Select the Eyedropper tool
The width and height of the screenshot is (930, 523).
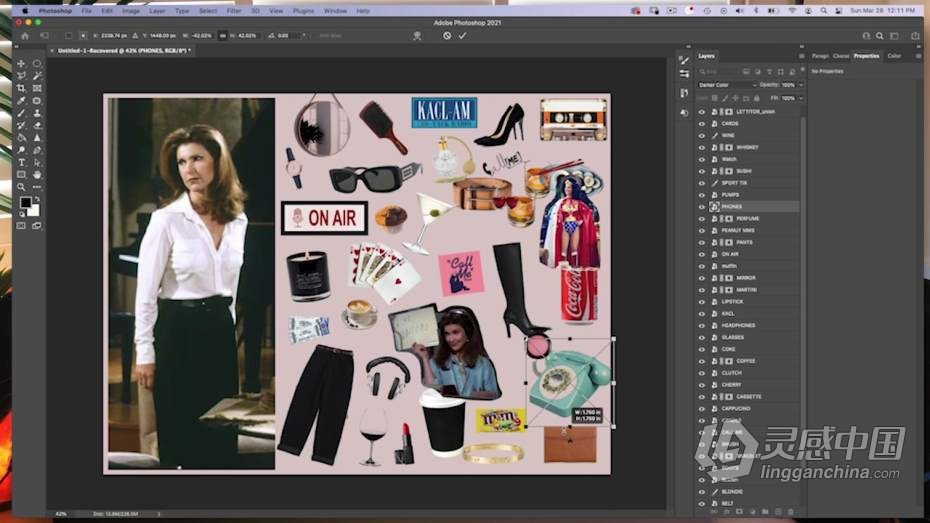coord(21,101)
